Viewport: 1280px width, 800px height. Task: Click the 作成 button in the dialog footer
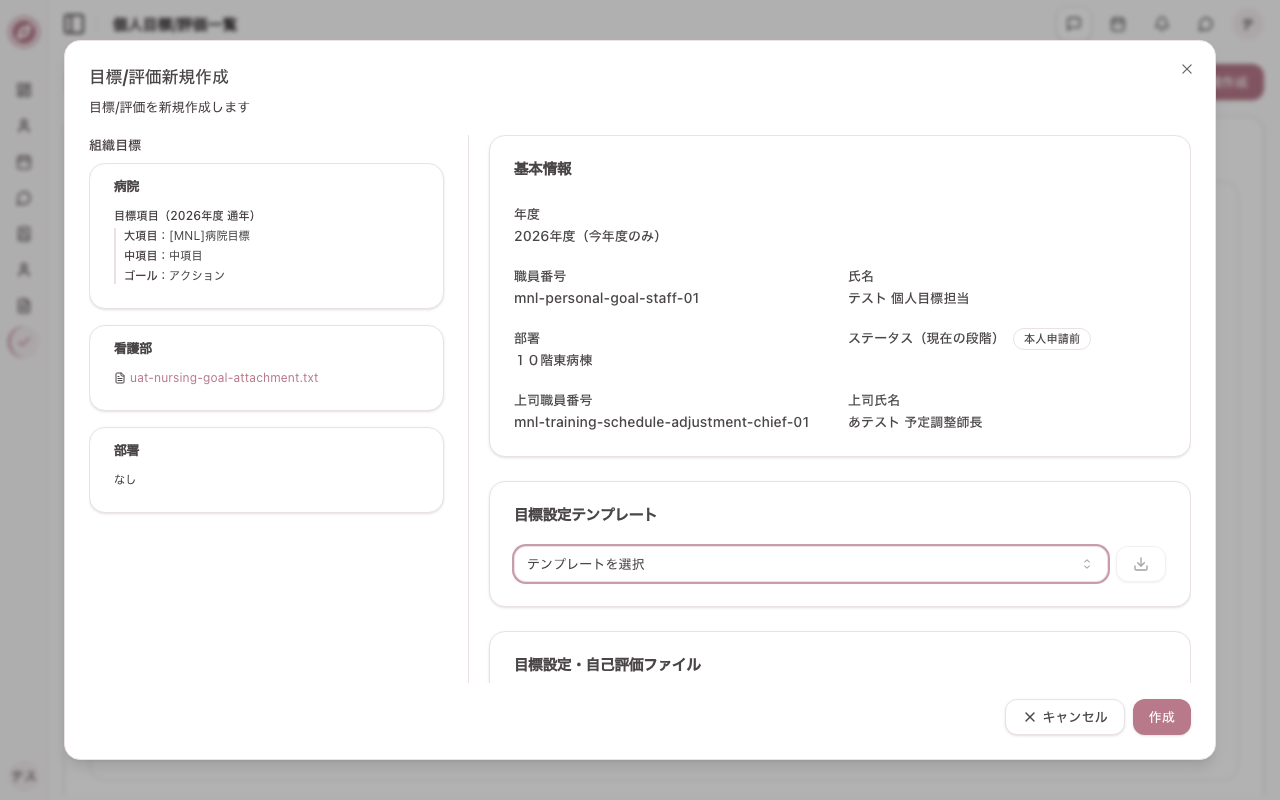point(1162,717)
